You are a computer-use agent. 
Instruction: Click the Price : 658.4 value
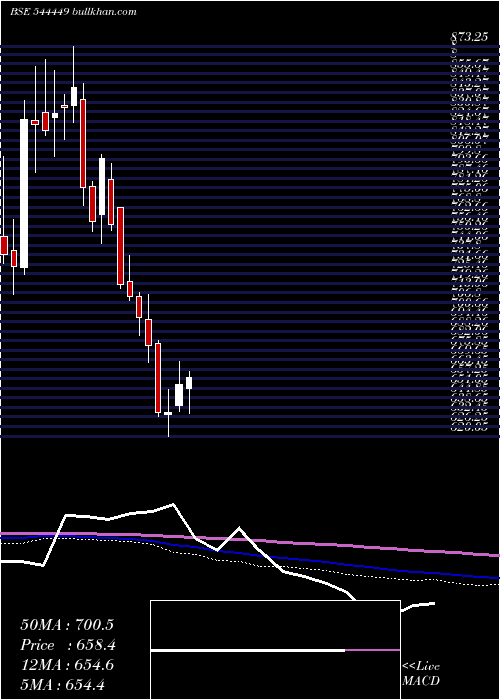[x=68, y=645]
